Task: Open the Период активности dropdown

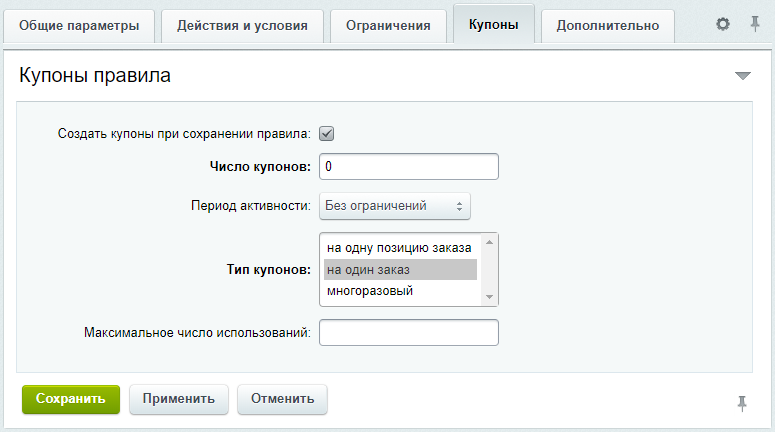Action: 395,206
